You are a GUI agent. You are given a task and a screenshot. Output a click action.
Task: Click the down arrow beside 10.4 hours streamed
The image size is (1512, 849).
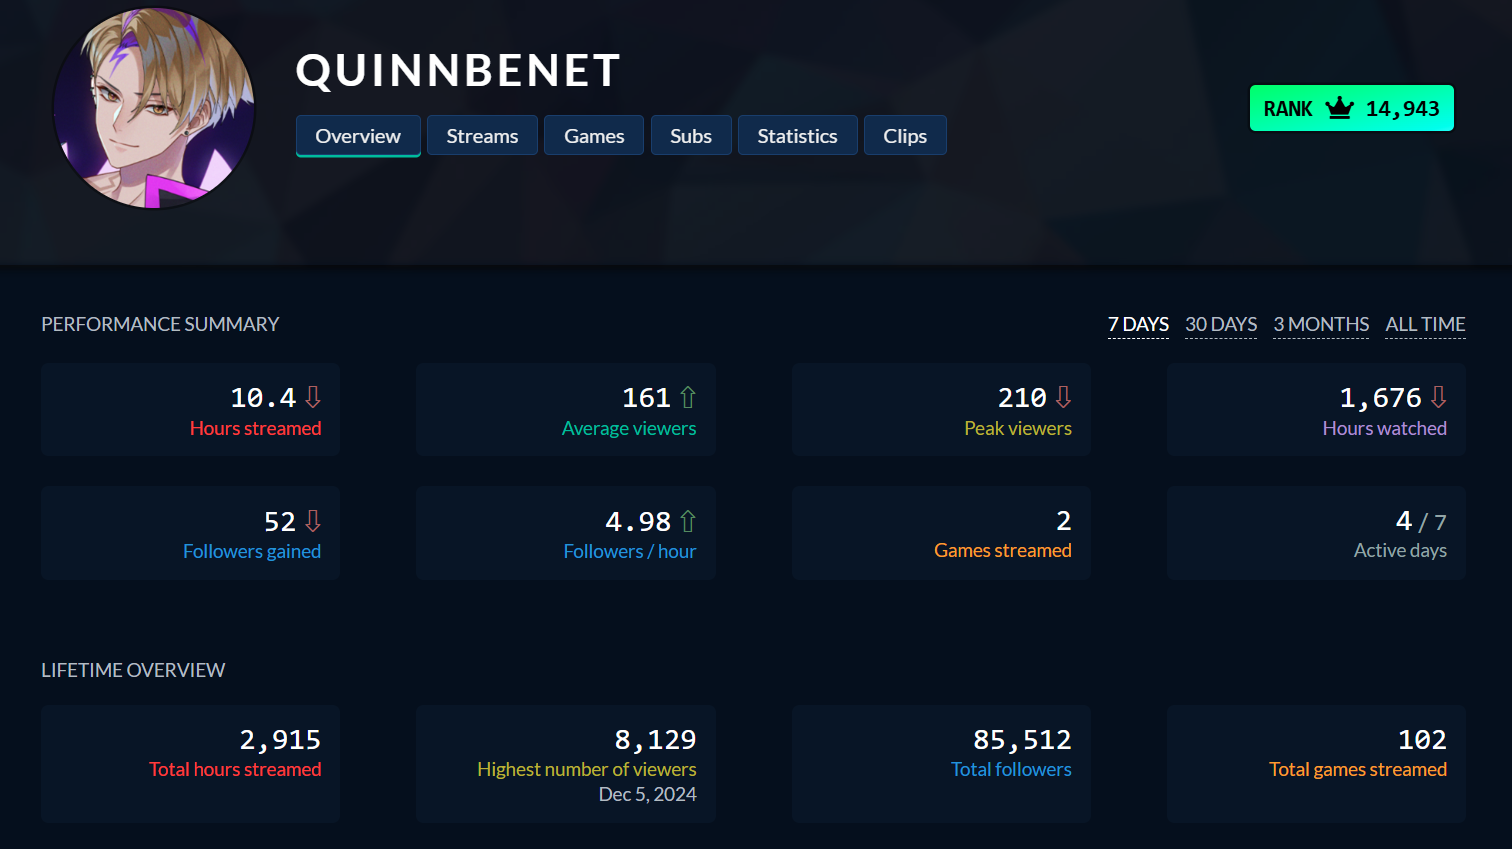pyautogui.click(x=313, y=397)
